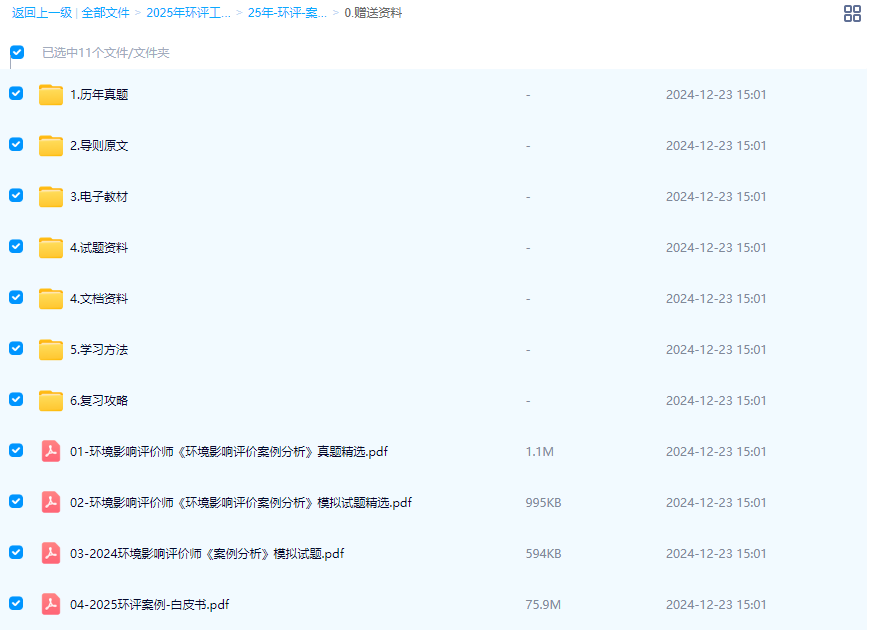Click the 594KB file size value
883x639 pixels.
[x=543, y=553]
